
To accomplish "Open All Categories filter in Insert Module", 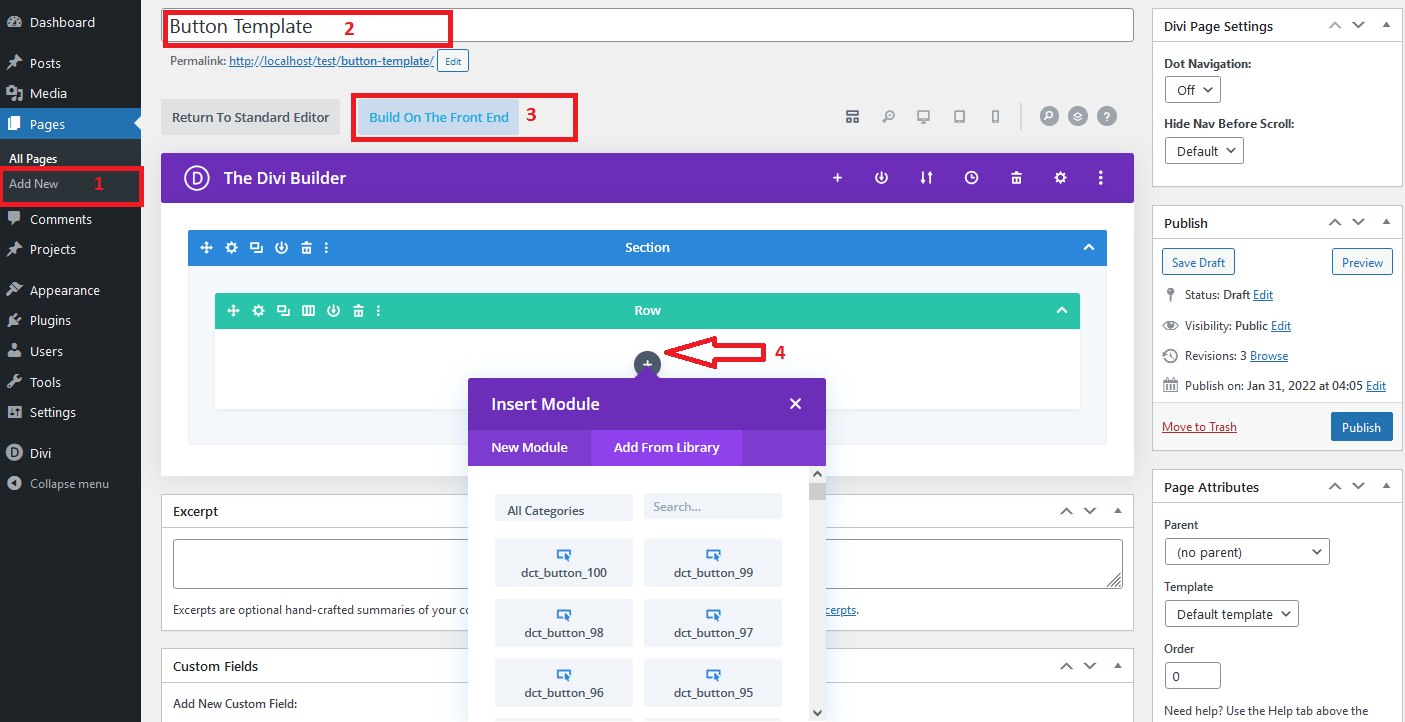I will (564, 508).
